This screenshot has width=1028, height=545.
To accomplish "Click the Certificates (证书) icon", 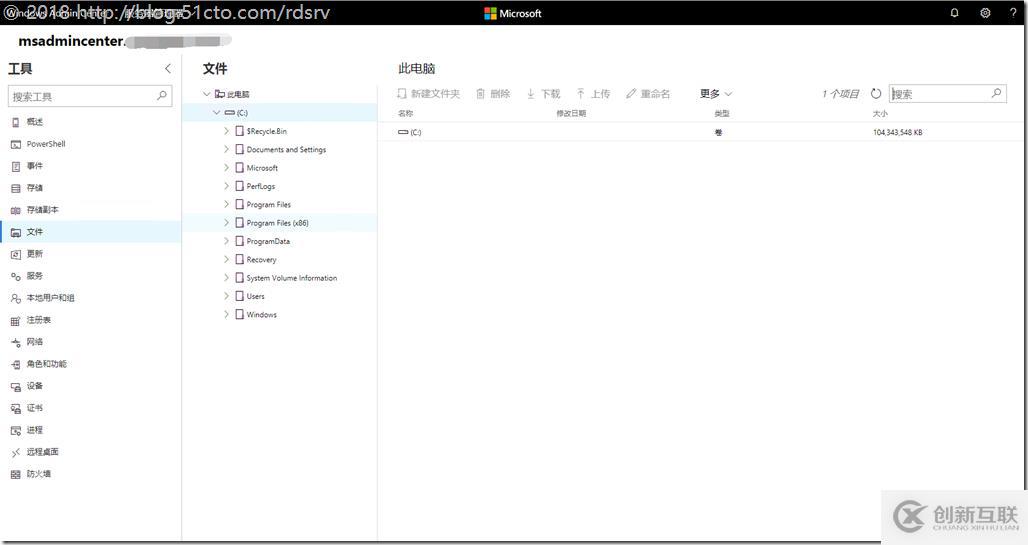I will tap(16, 409).
